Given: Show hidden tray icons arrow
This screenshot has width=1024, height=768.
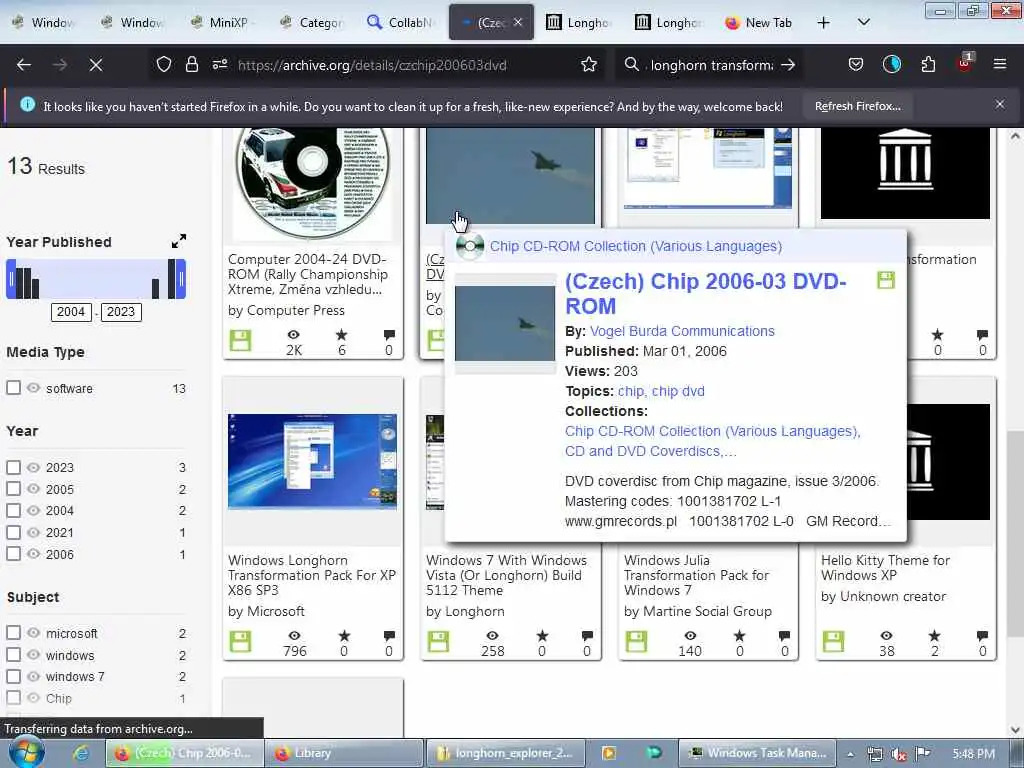Looking at the screenshot, I should 850,754.
